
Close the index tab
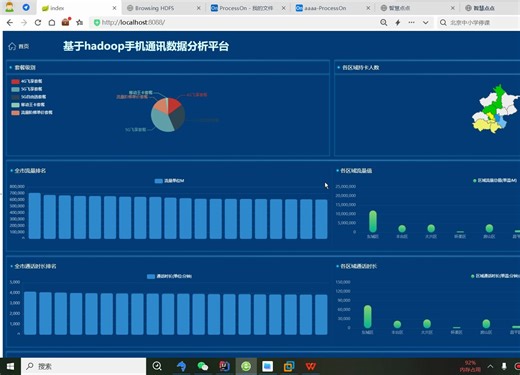pyautogui.click(x=114, y=8)
